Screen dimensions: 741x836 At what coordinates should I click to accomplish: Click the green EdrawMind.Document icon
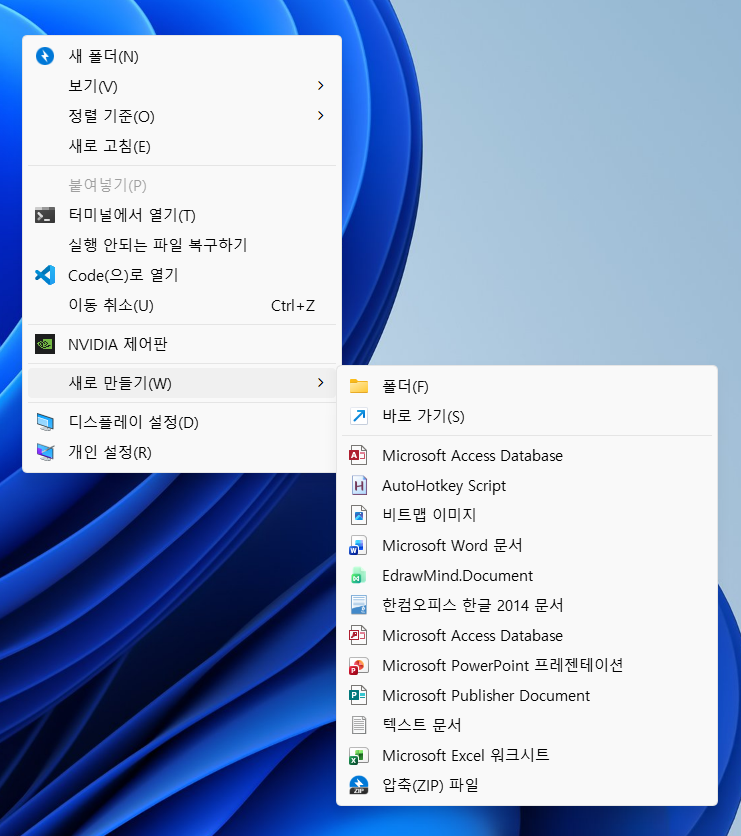coord(358,575)
